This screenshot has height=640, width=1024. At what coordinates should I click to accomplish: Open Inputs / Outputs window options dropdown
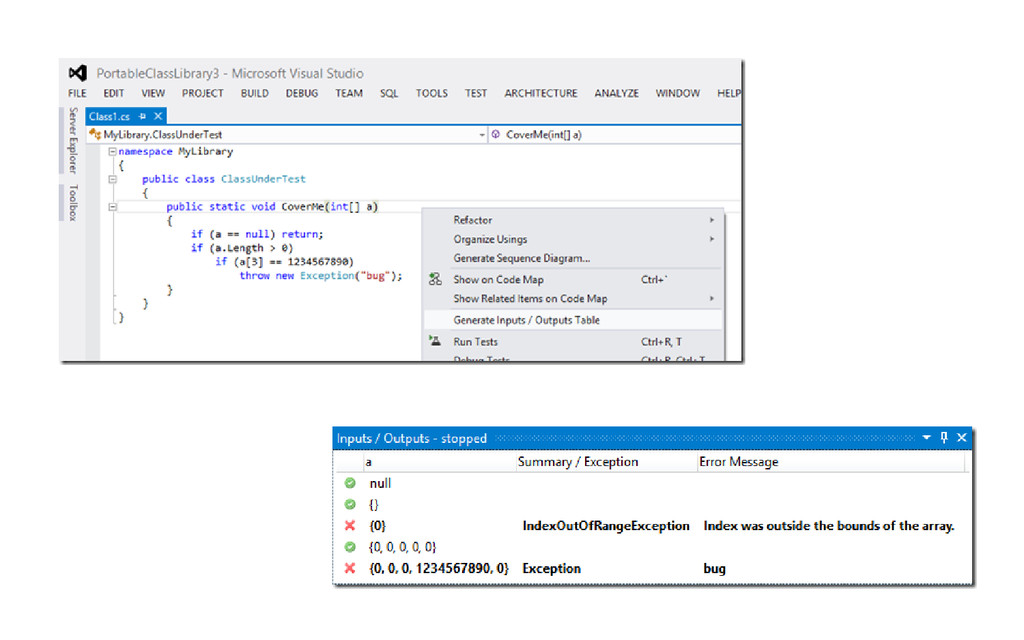(x=926, y=438)
